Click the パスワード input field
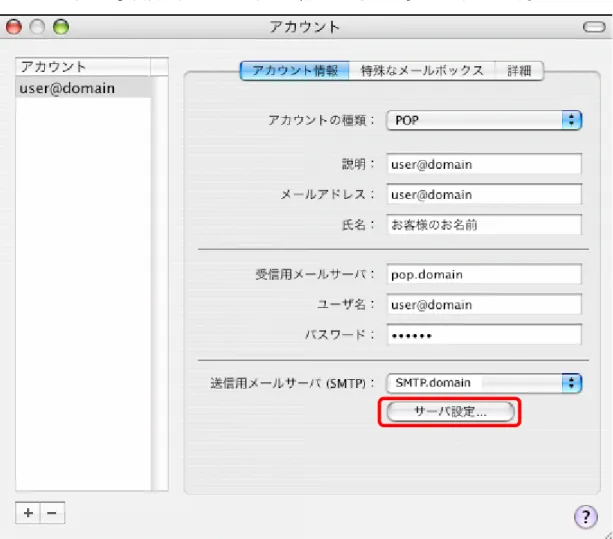This screenshot has width=613, height=539. tap(484, 335)
